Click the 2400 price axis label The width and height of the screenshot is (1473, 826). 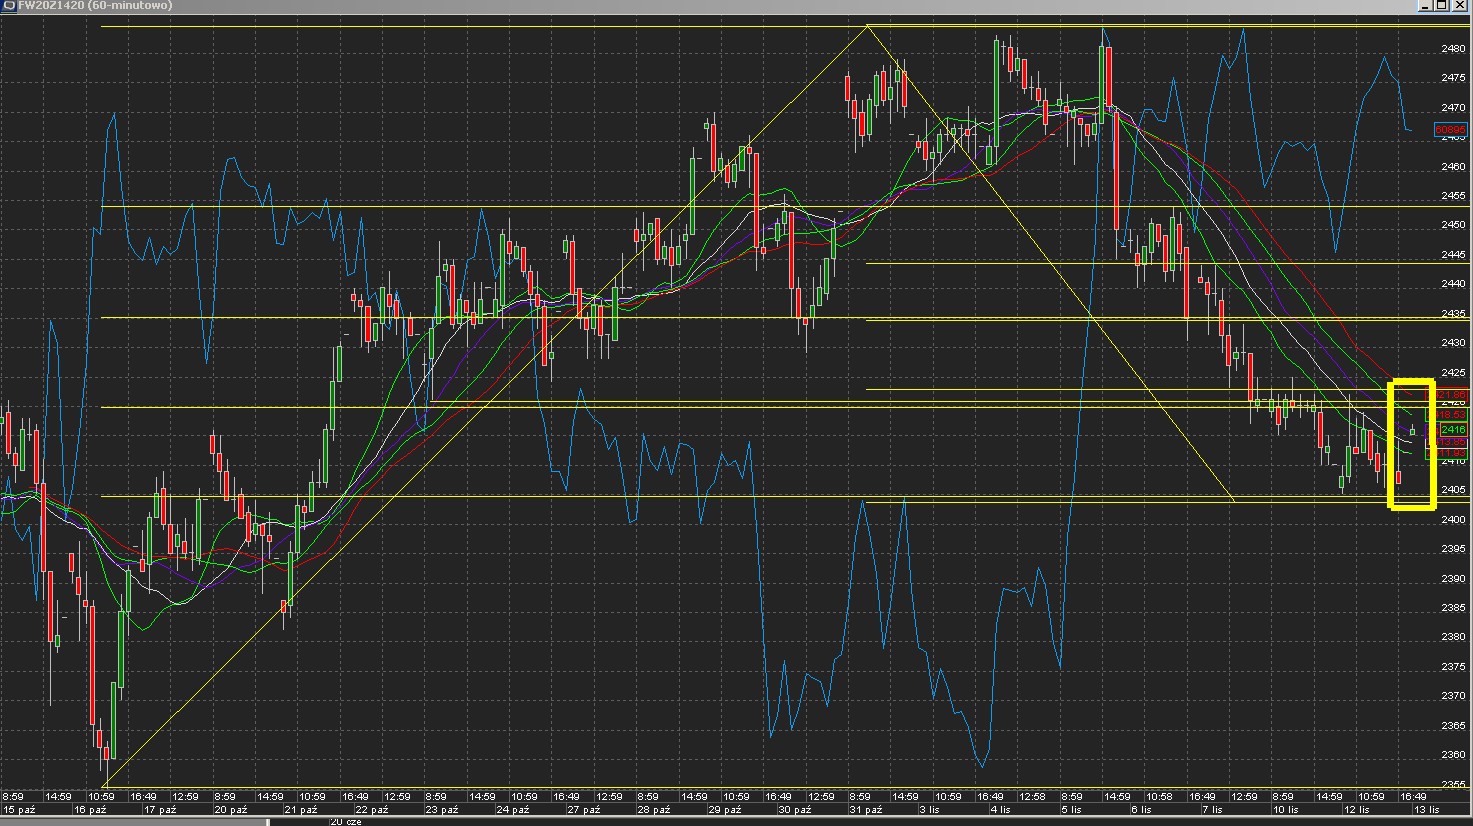tap(1454, 520)
